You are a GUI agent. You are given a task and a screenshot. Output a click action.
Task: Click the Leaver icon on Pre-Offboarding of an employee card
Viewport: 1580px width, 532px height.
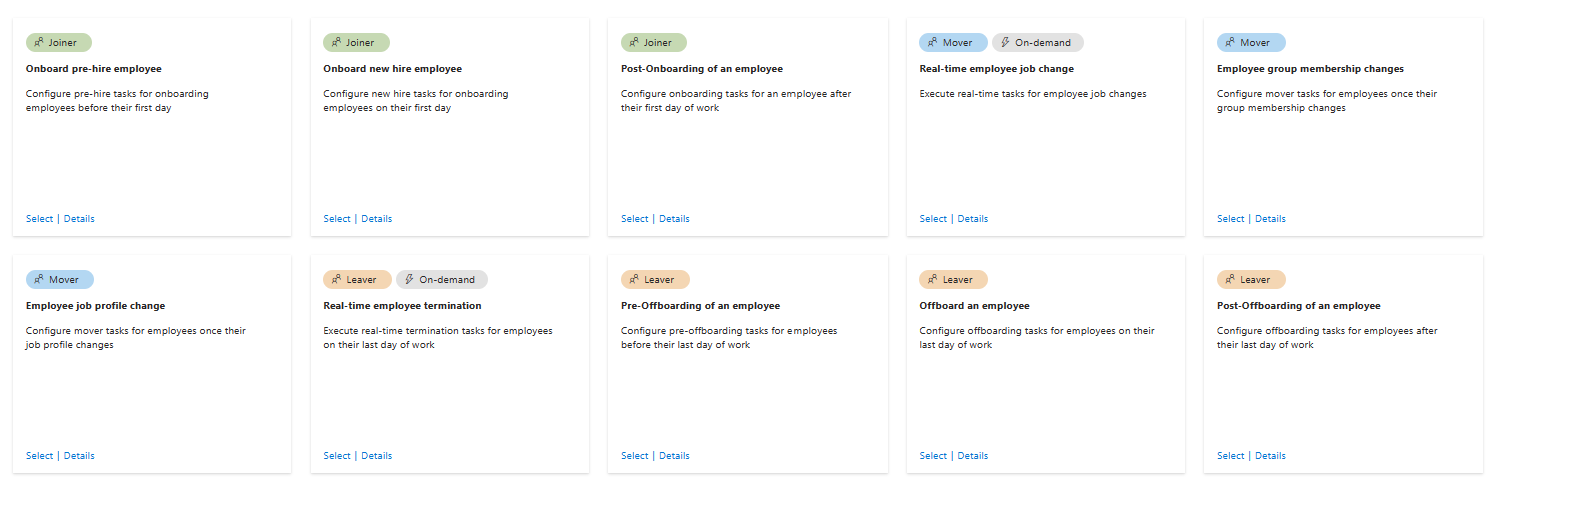(634, 280)
